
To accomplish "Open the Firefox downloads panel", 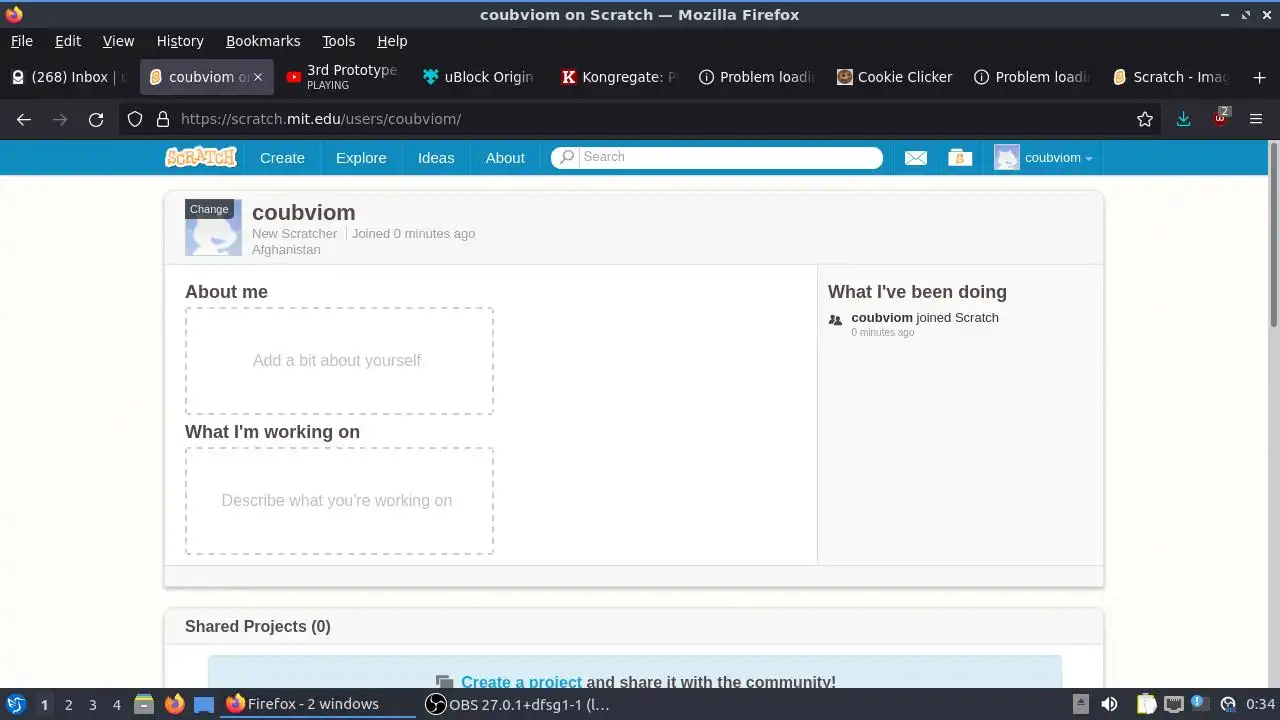I will [x=1184, y=119].
